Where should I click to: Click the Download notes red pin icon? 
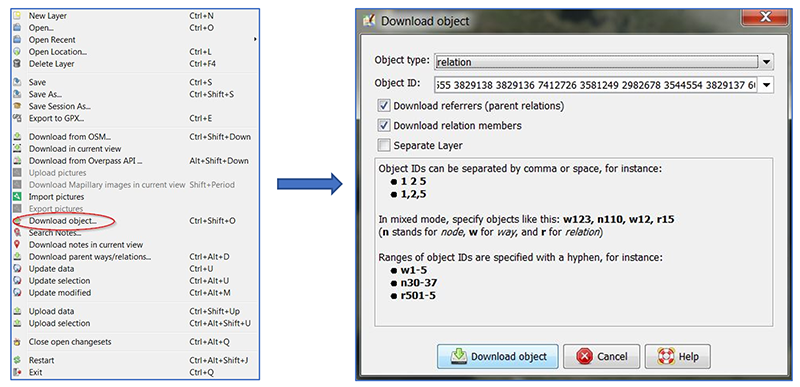click(17, 245)
